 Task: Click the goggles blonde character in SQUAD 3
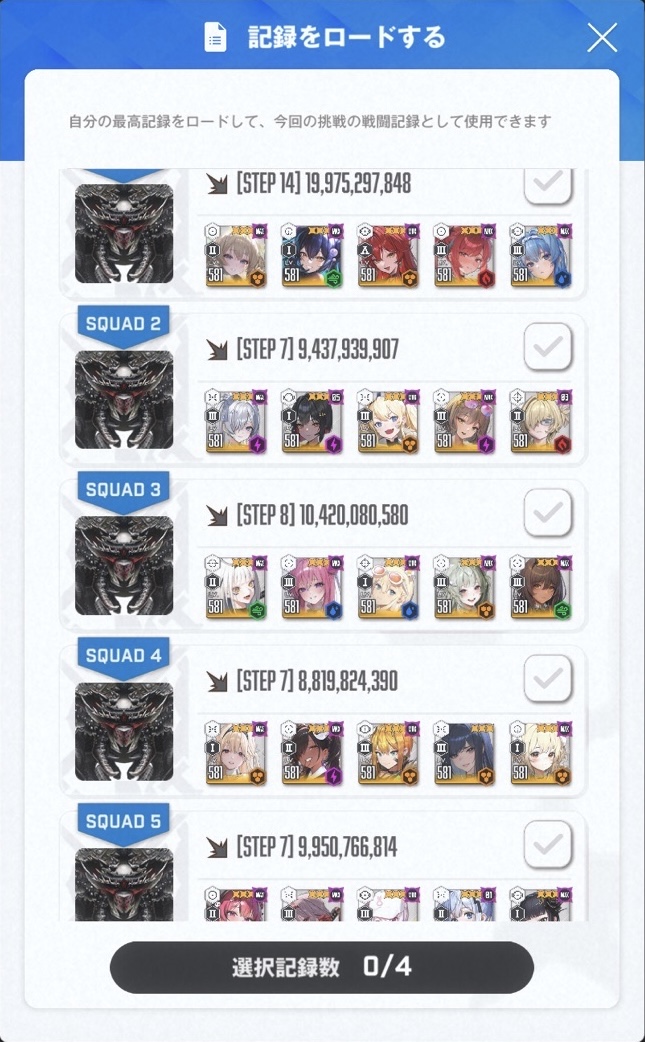[x=389, y=588]
